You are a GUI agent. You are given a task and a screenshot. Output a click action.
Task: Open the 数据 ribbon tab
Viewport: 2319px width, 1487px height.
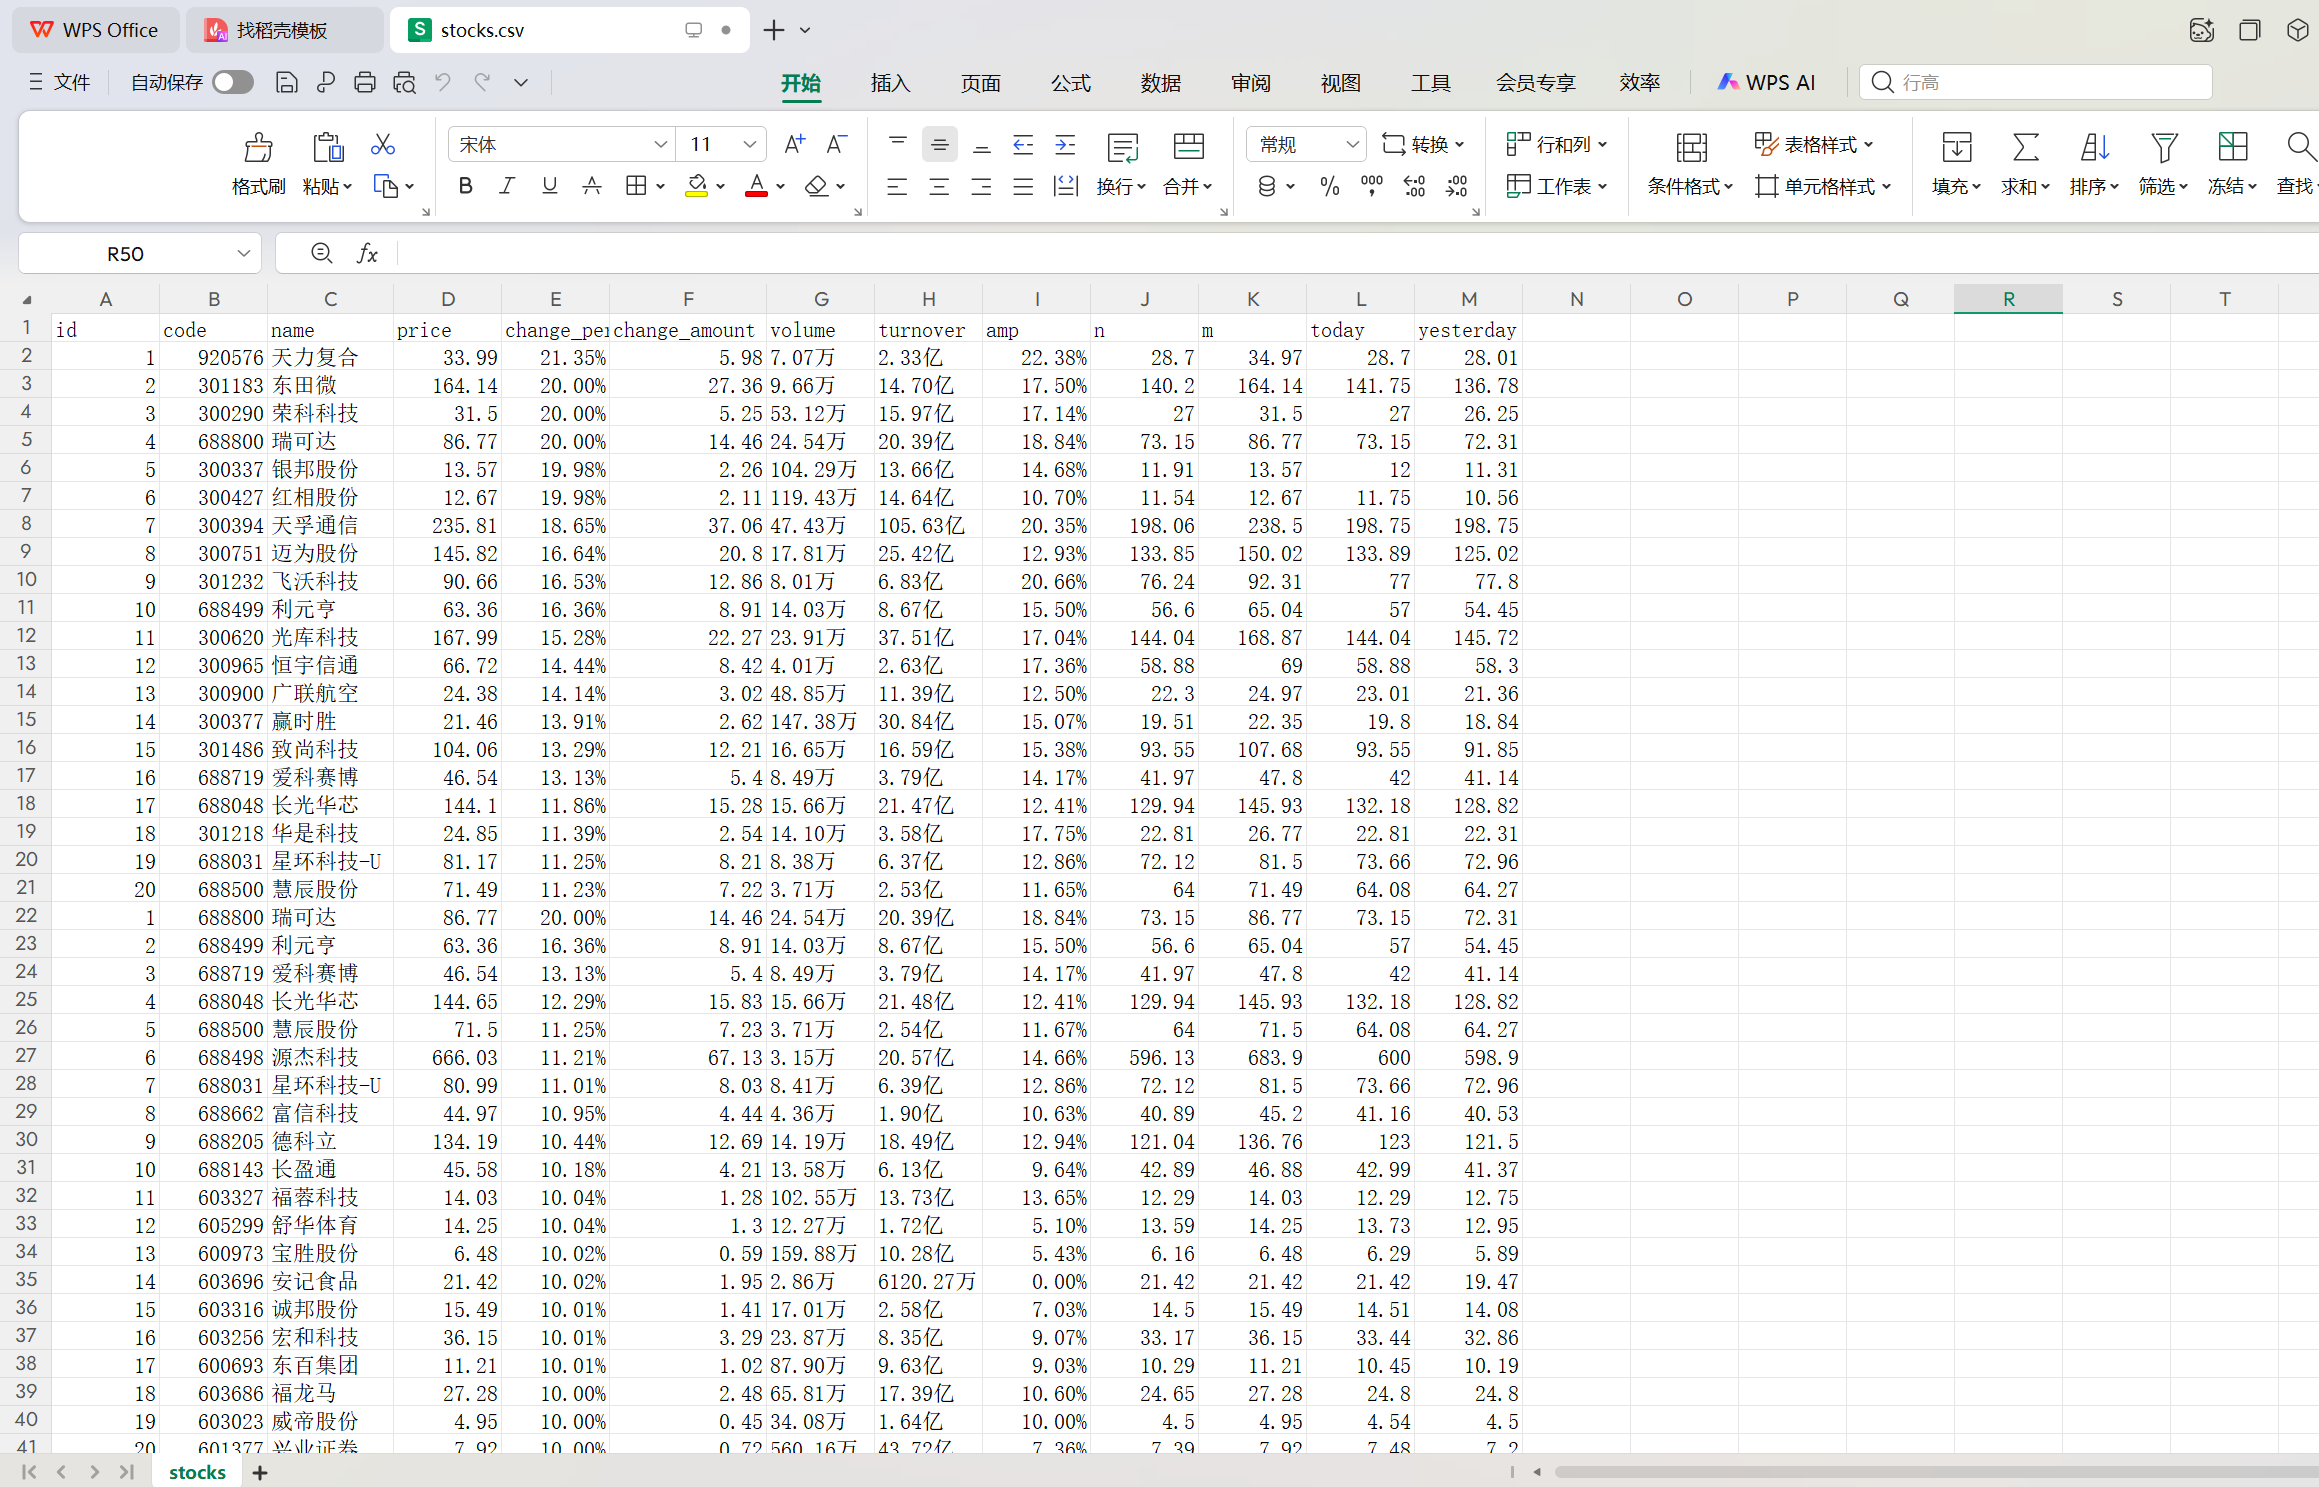click(x=1160, y=83)
